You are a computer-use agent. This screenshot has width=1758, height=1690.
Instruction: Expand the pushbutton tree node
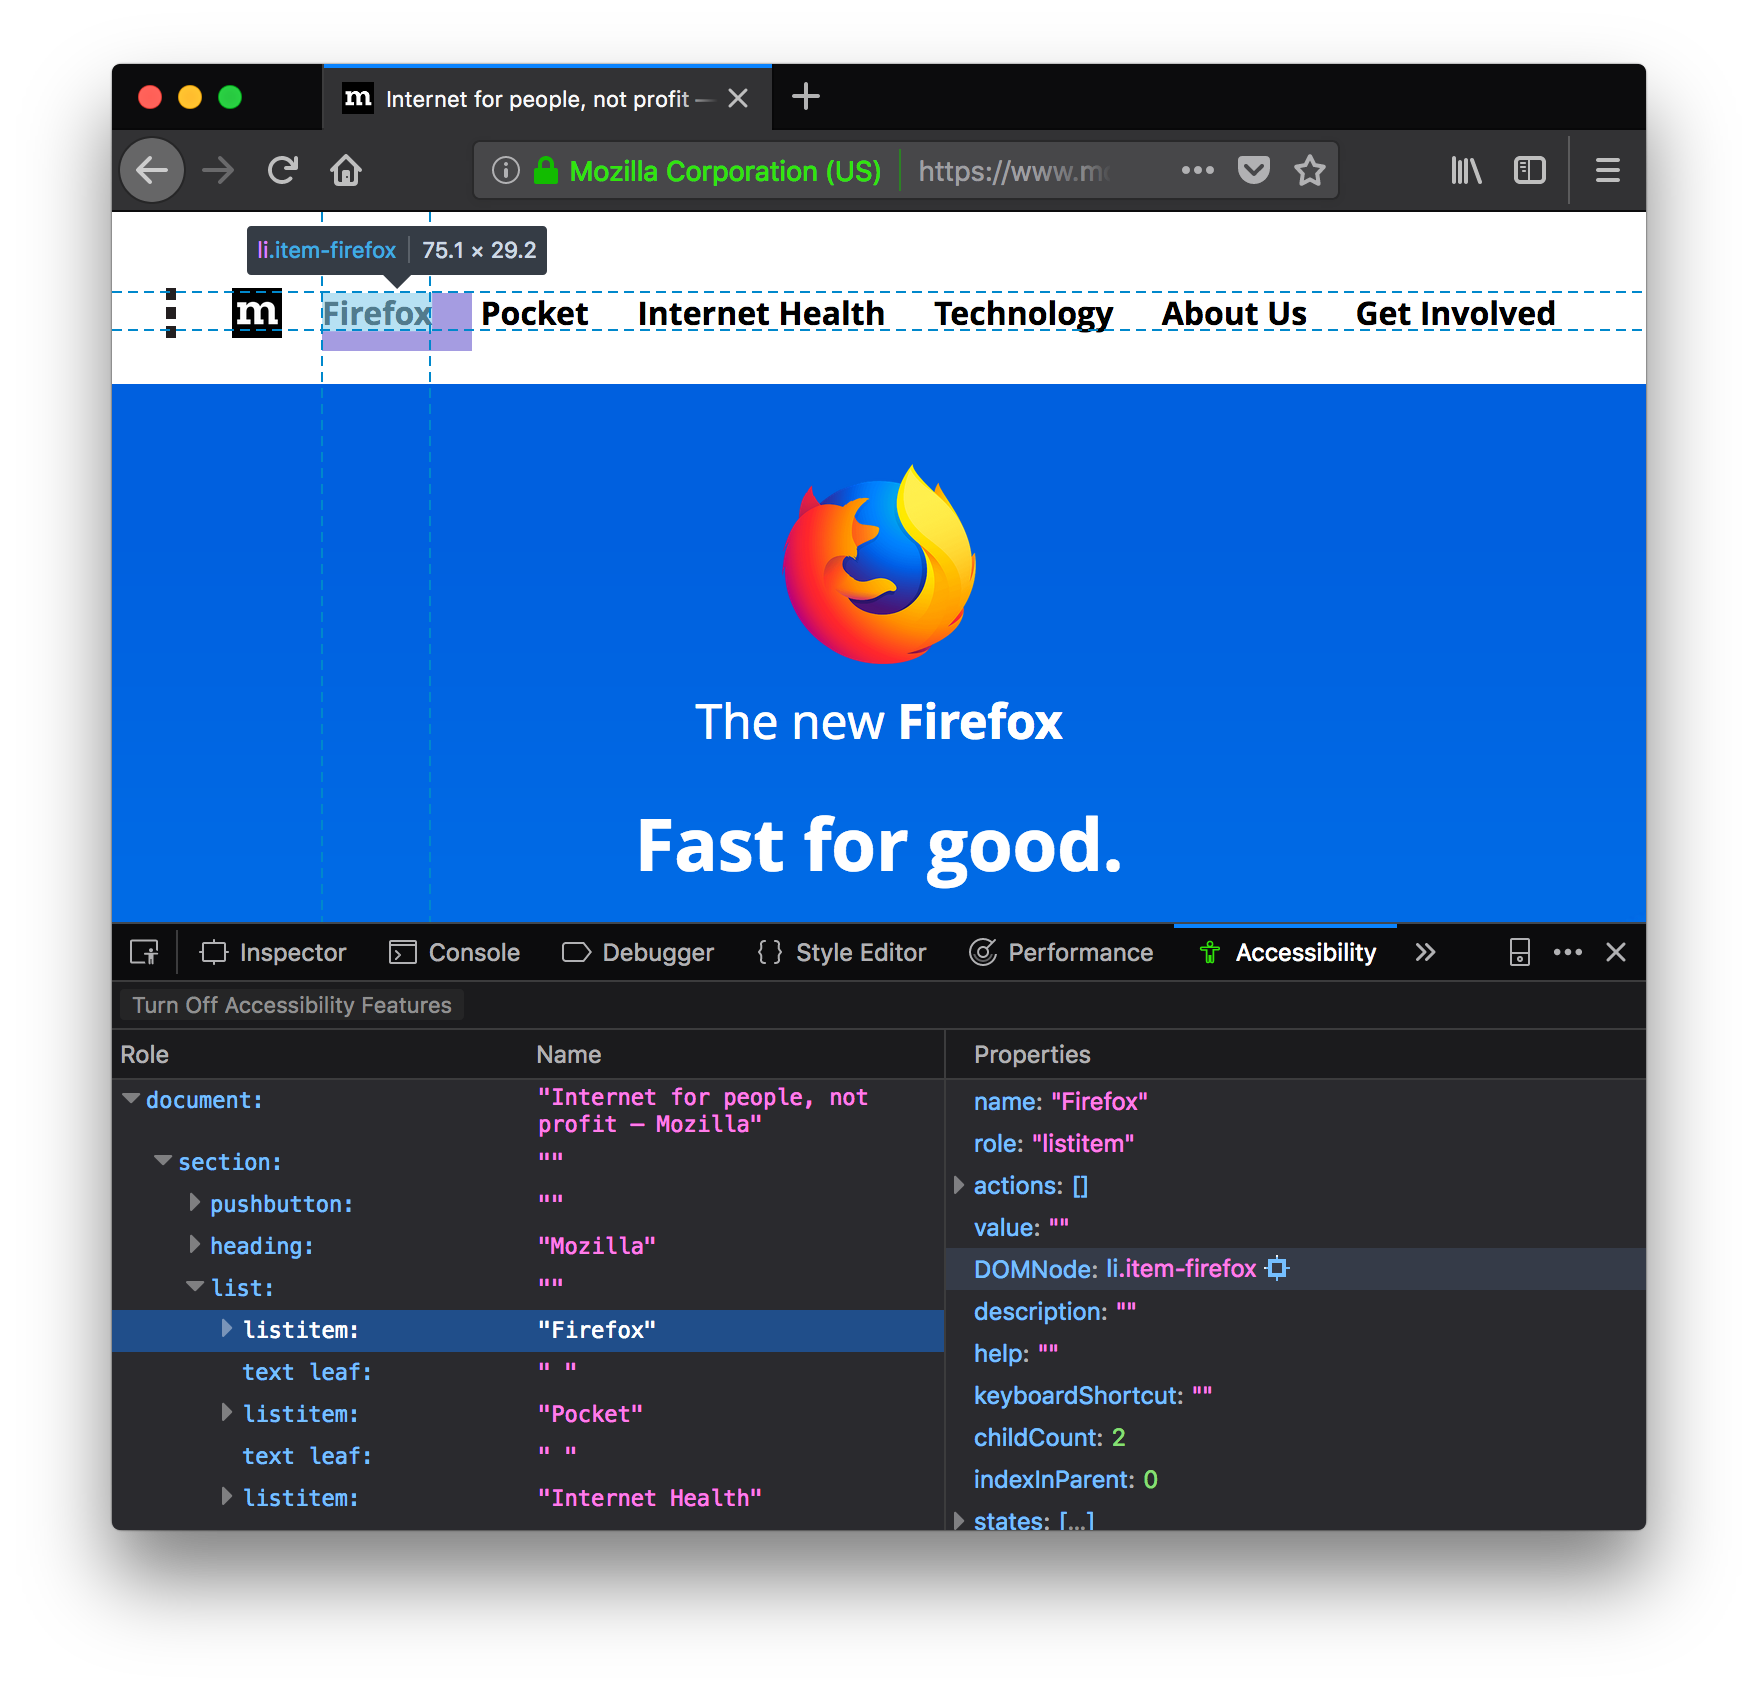pos(195,1202)
